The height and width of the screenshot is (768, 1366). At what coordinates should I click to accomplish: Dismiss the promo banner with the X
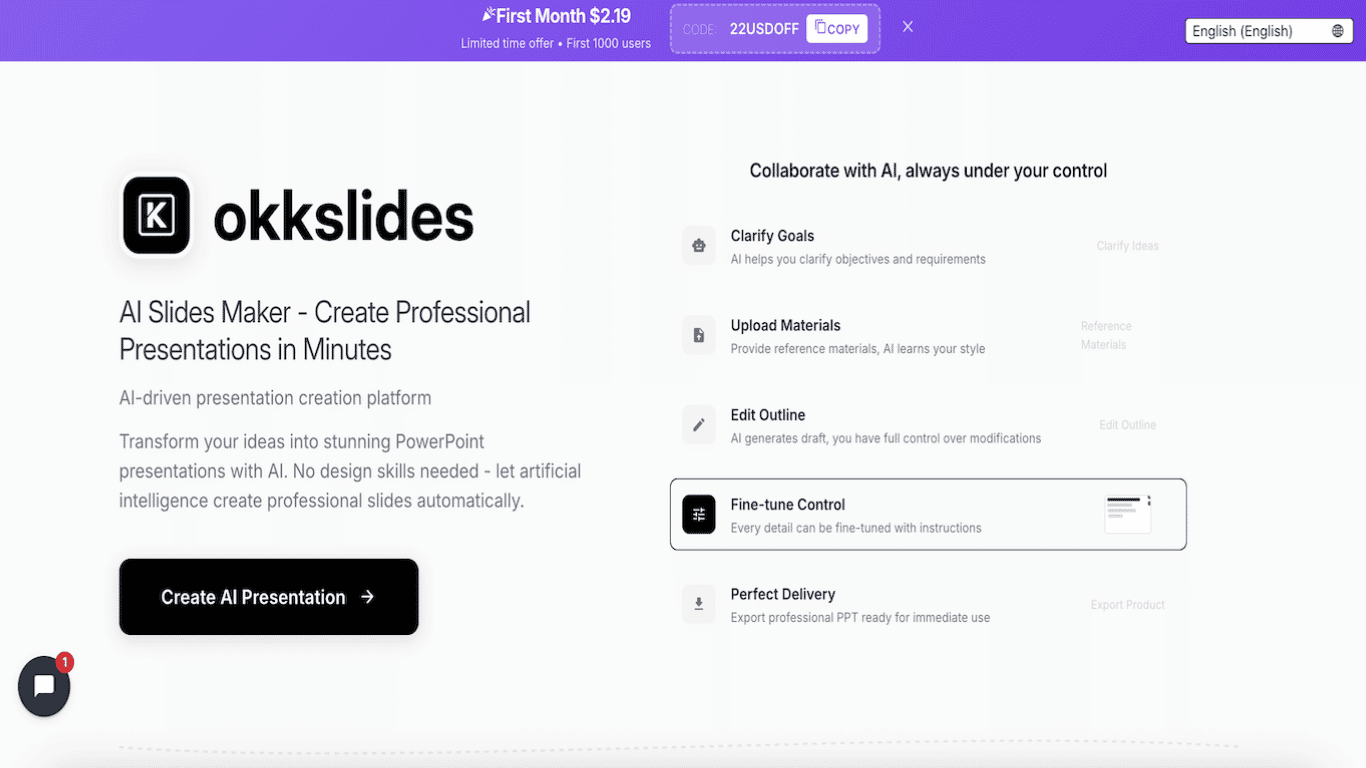[907, 26]
